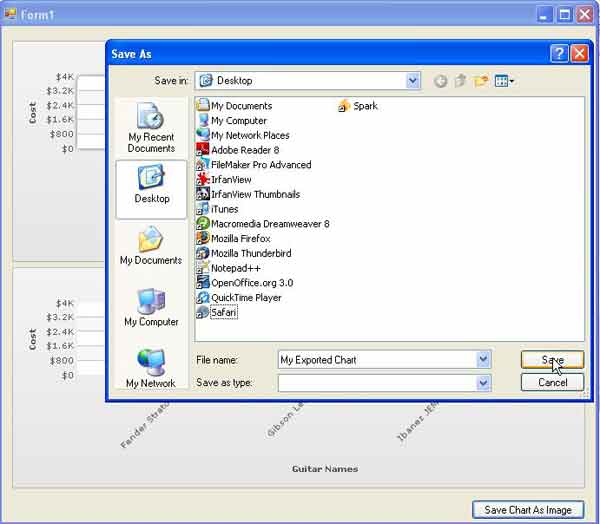Open the Views menu icon

point(504,81)
